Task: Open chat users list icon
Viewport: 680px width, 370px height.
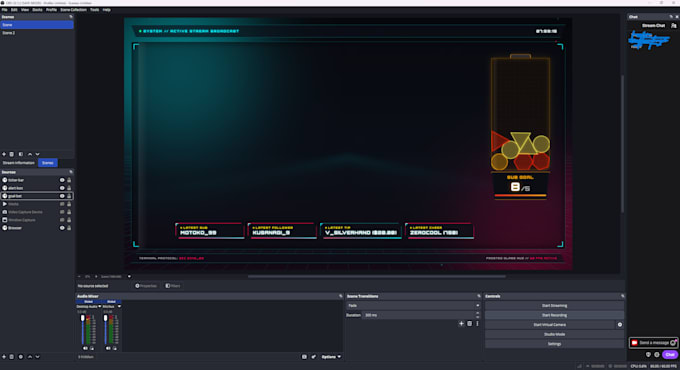Action: tap(673, 26)
